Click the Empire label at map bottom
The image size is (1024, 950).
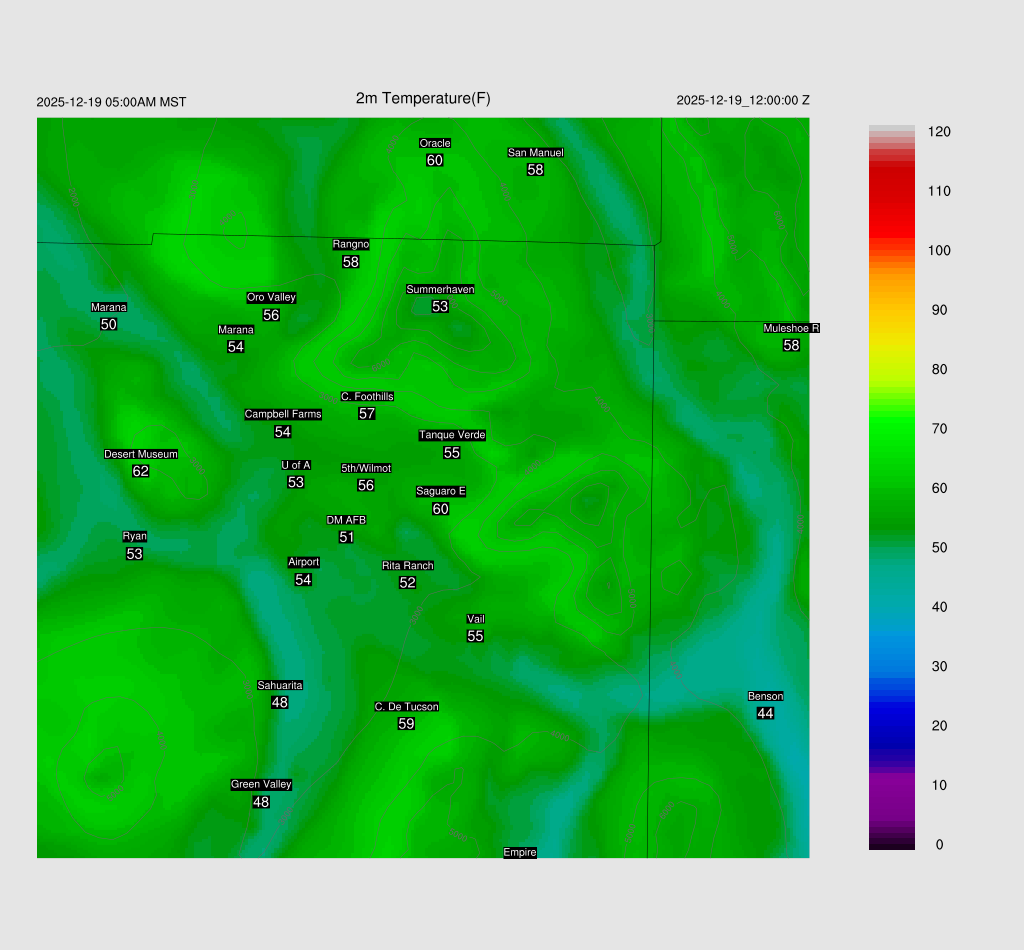click(520, 852)
